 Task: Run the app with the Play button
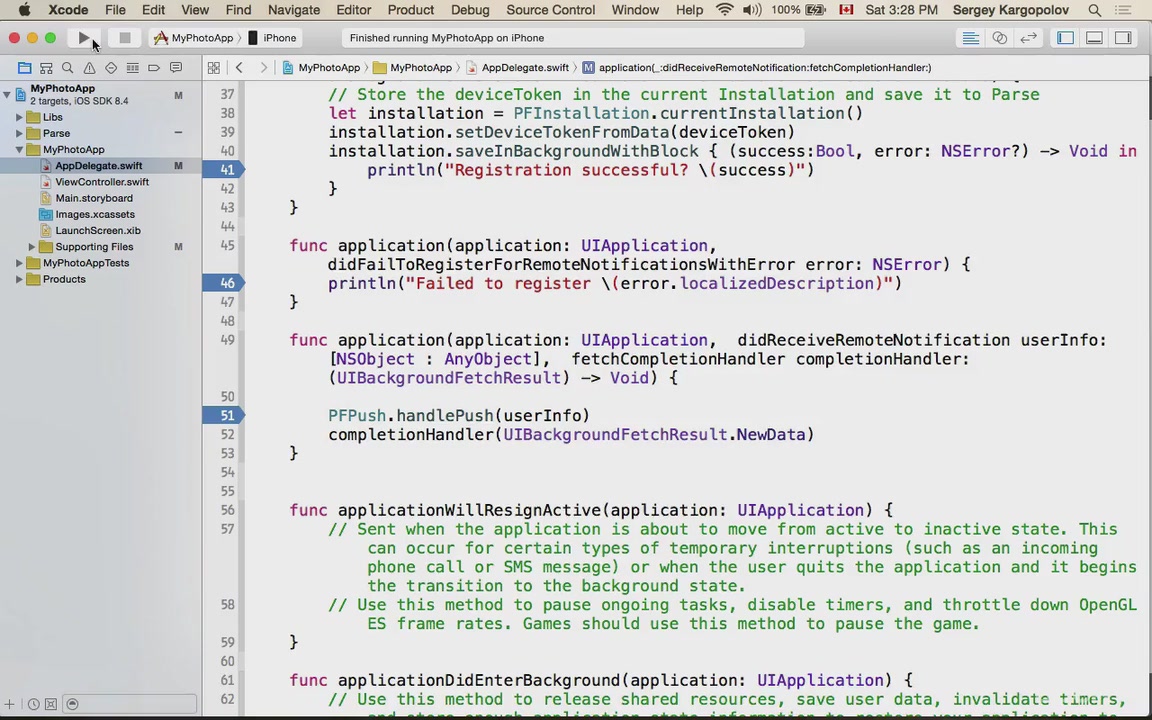tap(84, 37)
